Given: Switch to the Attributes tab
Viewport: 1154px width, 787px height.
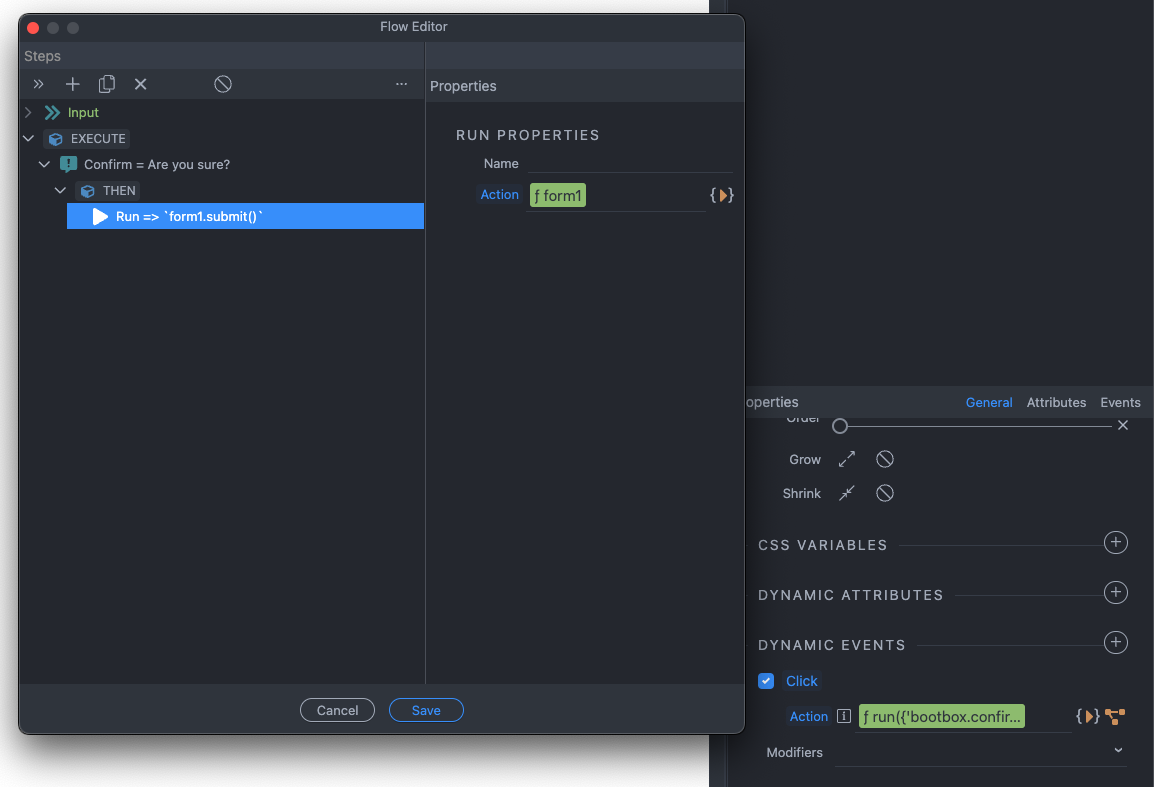Looking at the screenshot, I should [x=1056, y=402].
